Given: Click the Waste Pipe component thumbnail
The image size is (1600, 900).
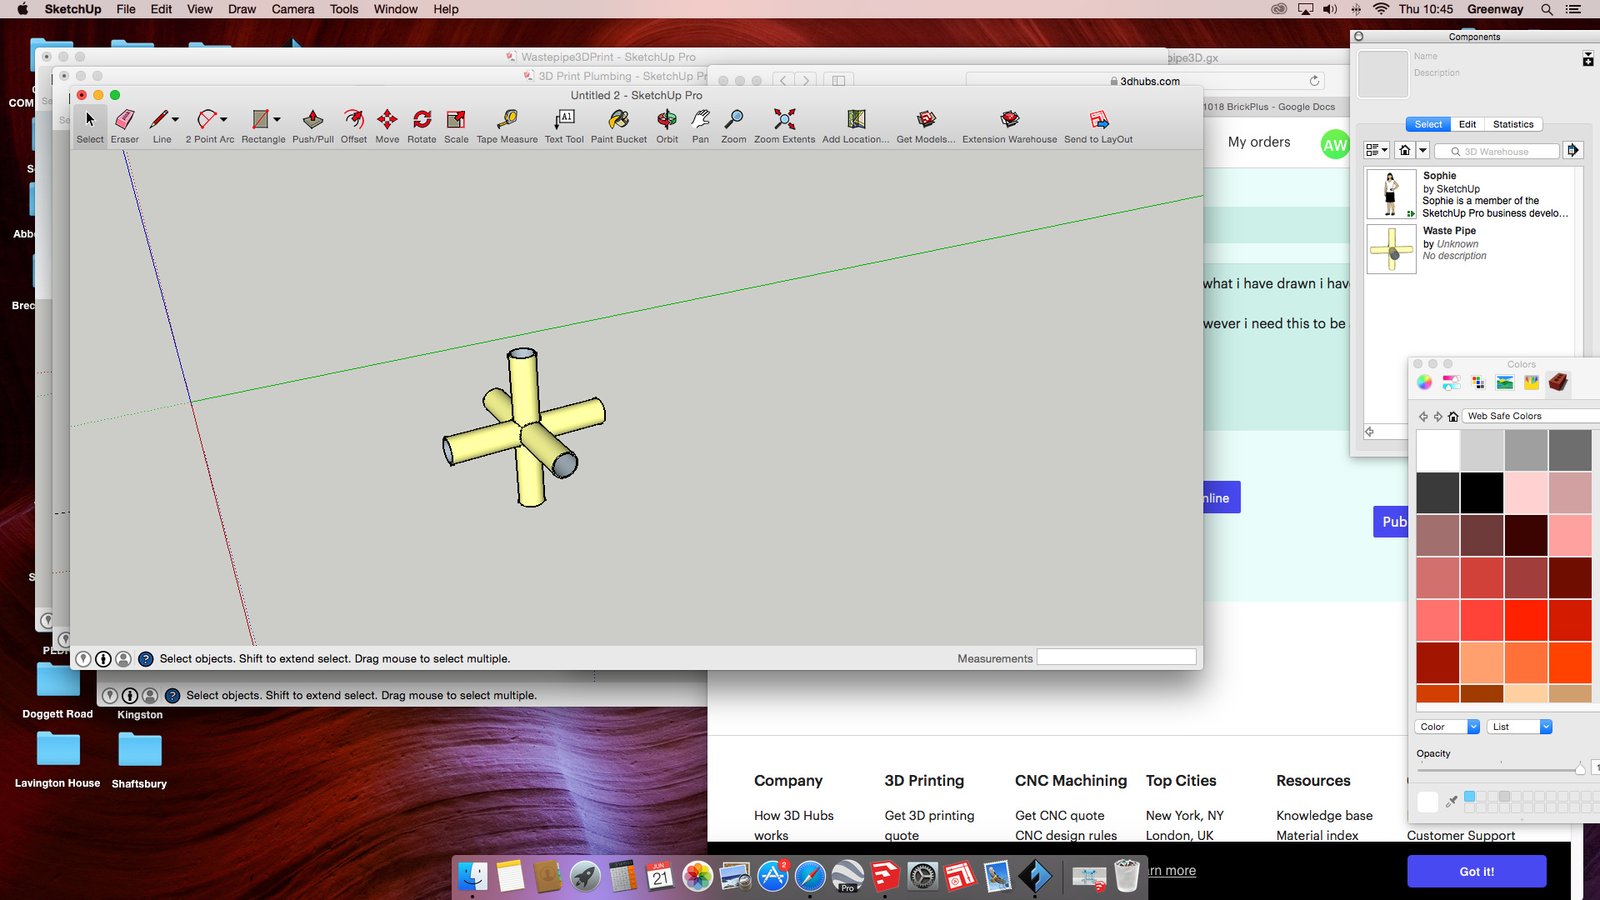Looking at the screenshot, I should (x=1391, y=249).
